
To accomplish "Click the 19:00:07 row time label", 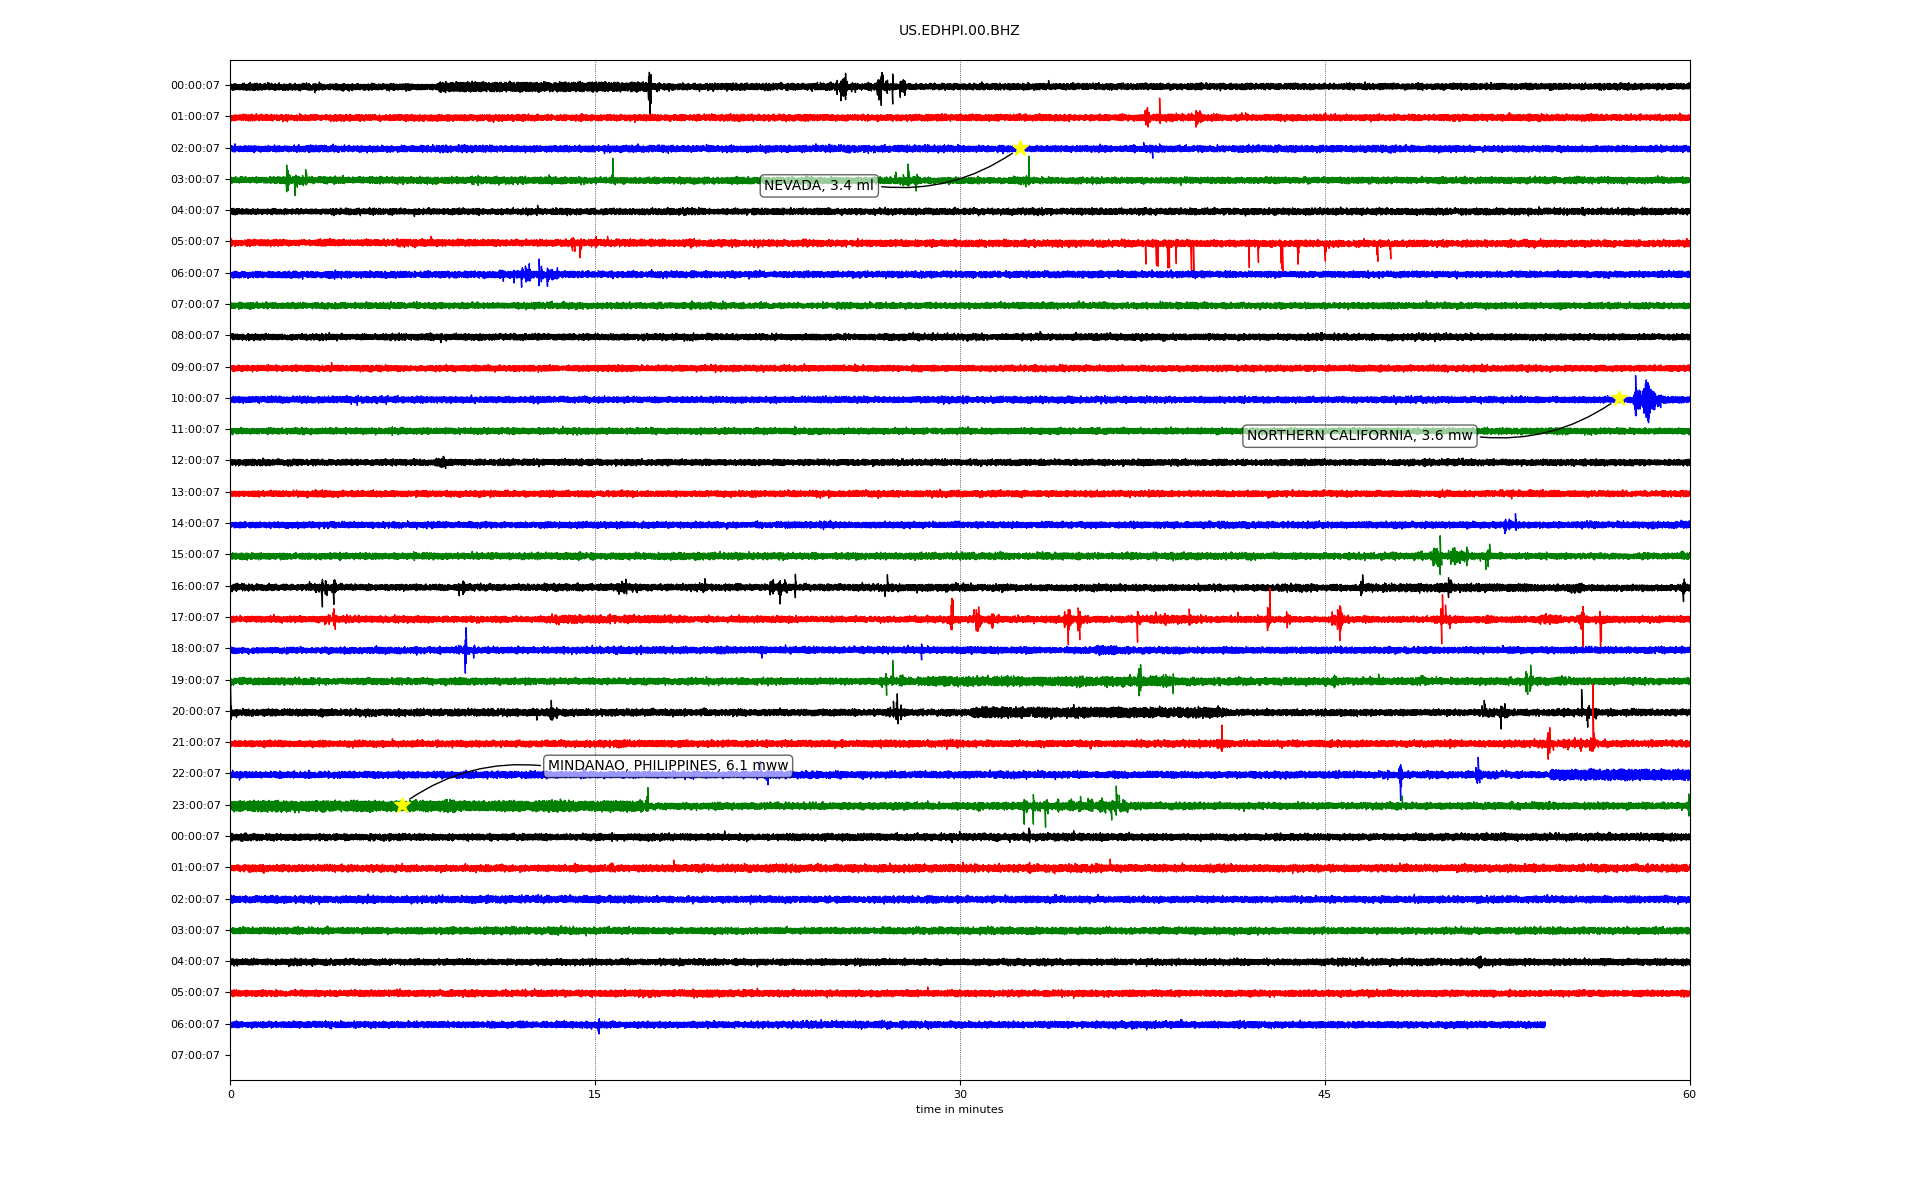I will pyautogui.click(x=195, y=681).
